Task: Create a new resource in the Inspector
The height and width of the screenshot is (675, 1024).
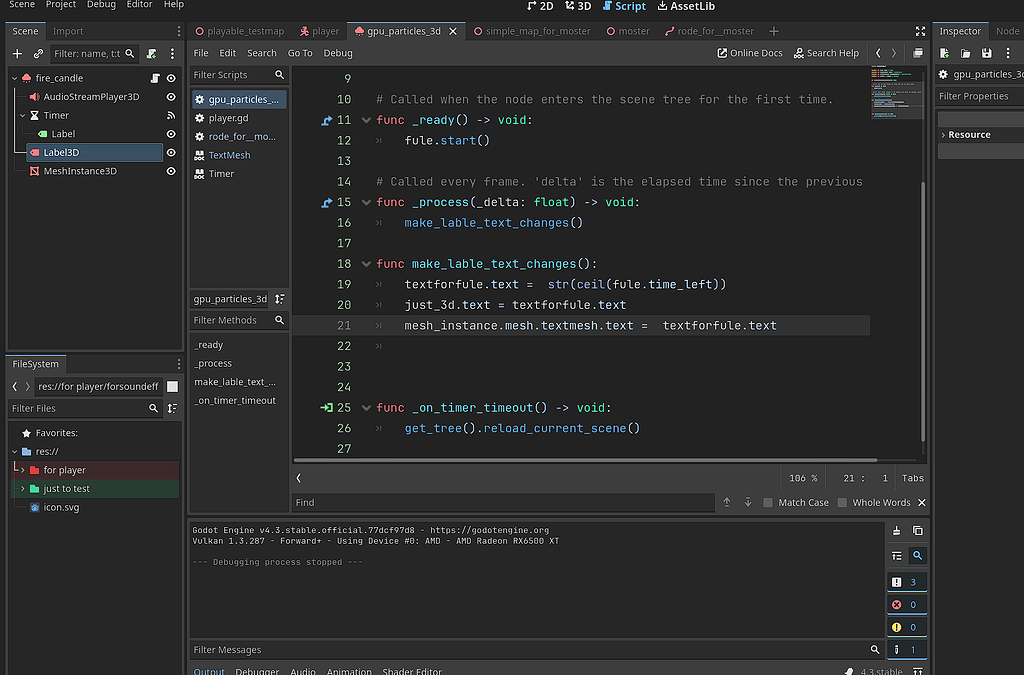Action: click(x=942, y=53)
